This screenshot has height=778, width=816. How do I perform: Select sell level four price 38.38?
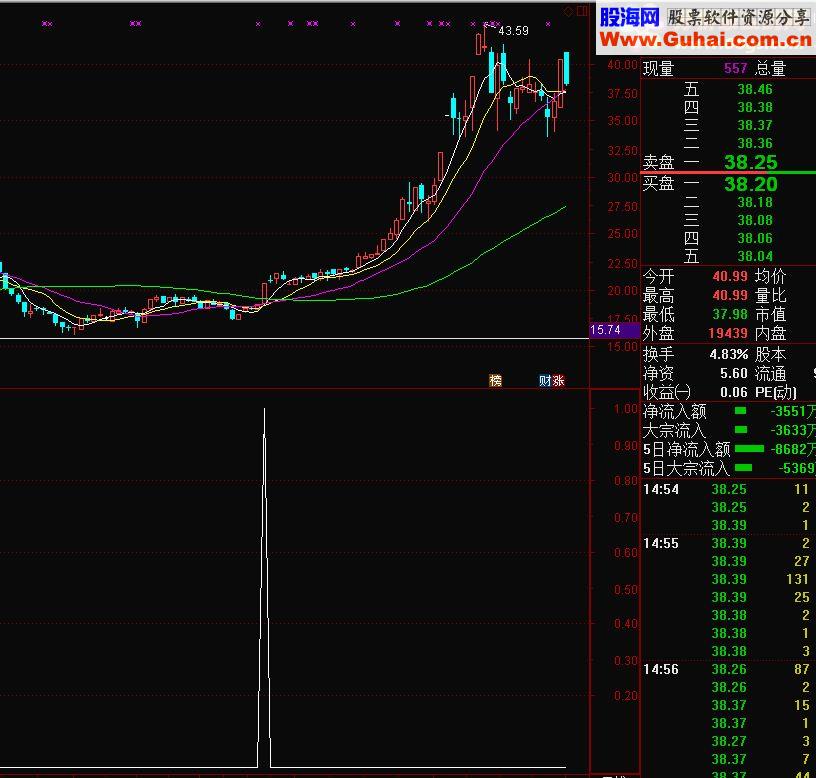pyautogui.click(x=755, y=107)
